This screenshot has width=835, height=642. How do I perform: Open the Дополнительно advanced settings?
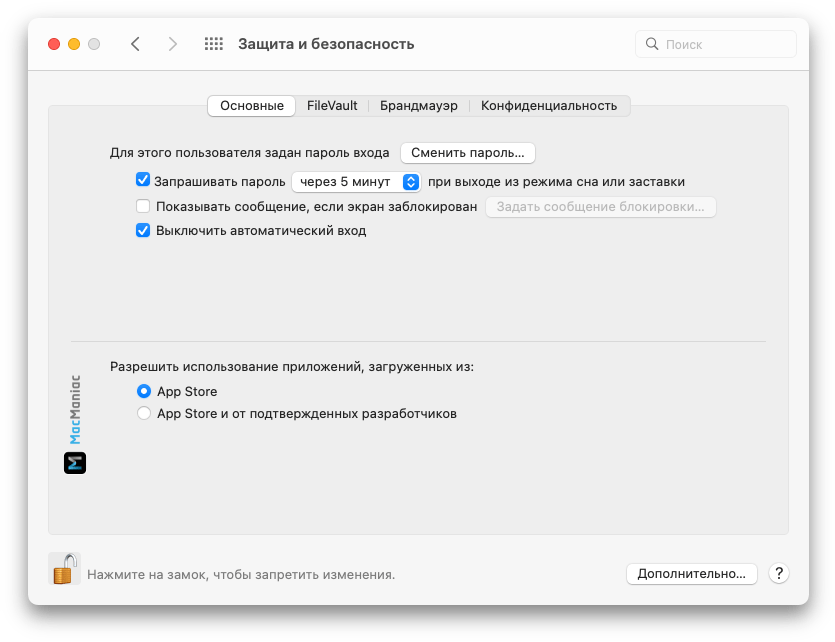pyautogui.click(x=691, y=574)
